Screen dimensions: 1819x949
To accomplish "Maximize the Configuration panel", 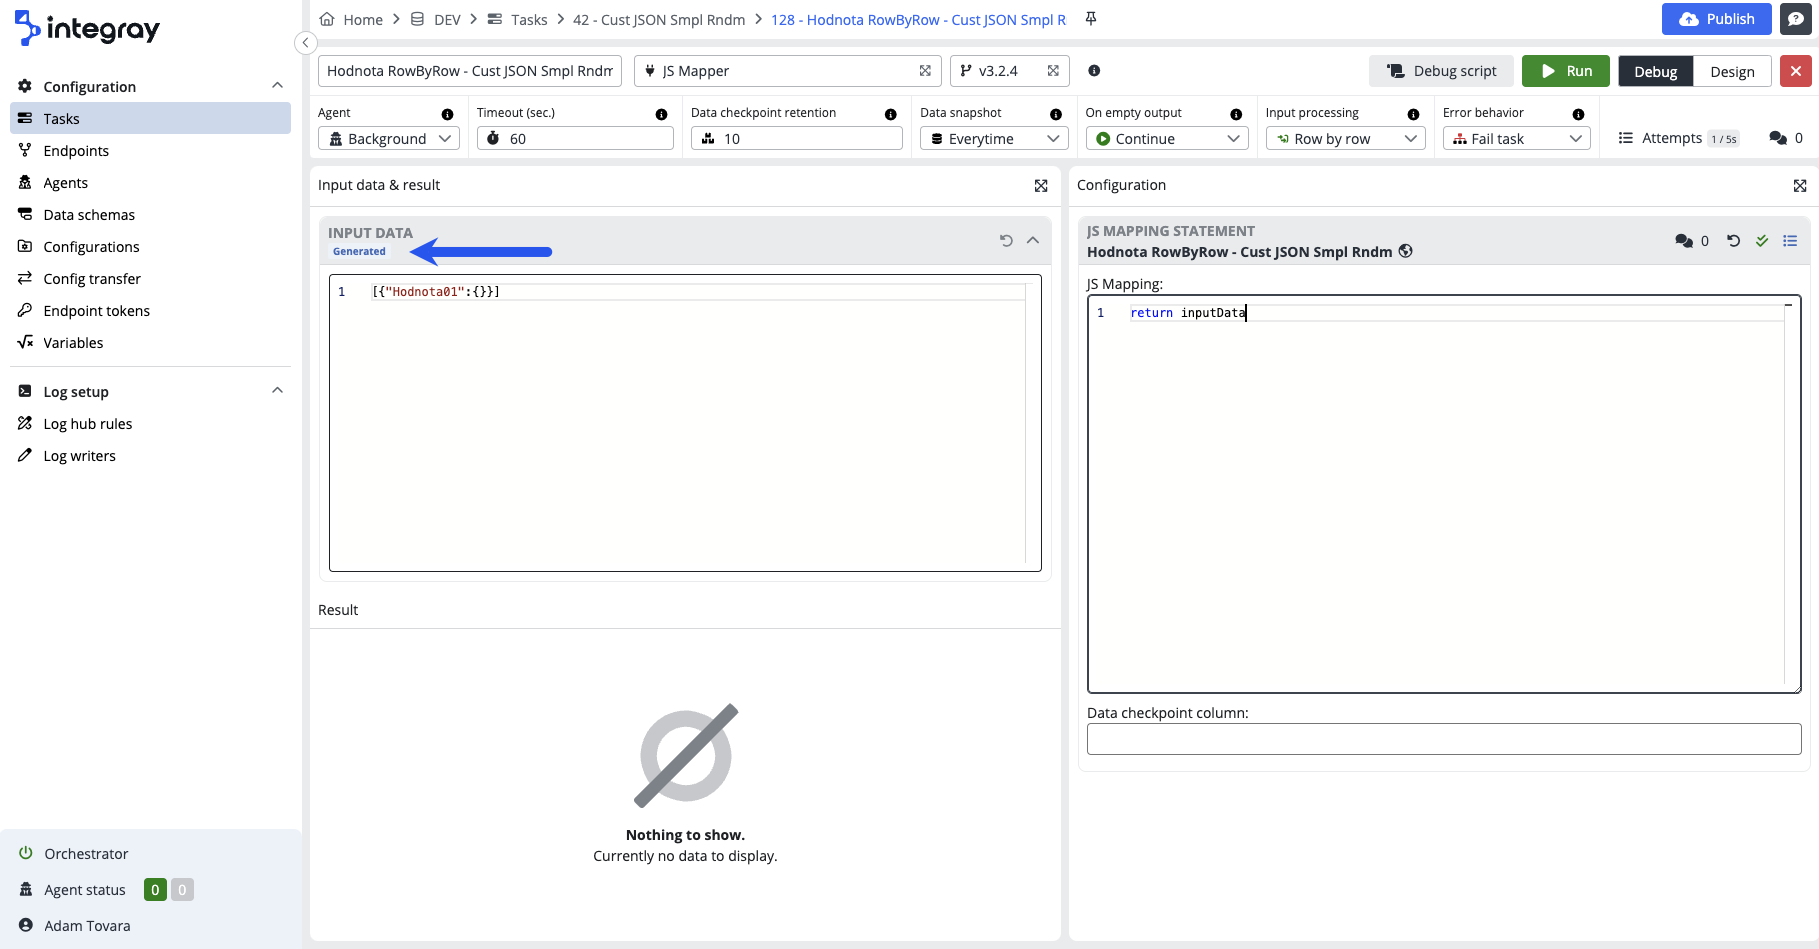I will coord(1800,186).
